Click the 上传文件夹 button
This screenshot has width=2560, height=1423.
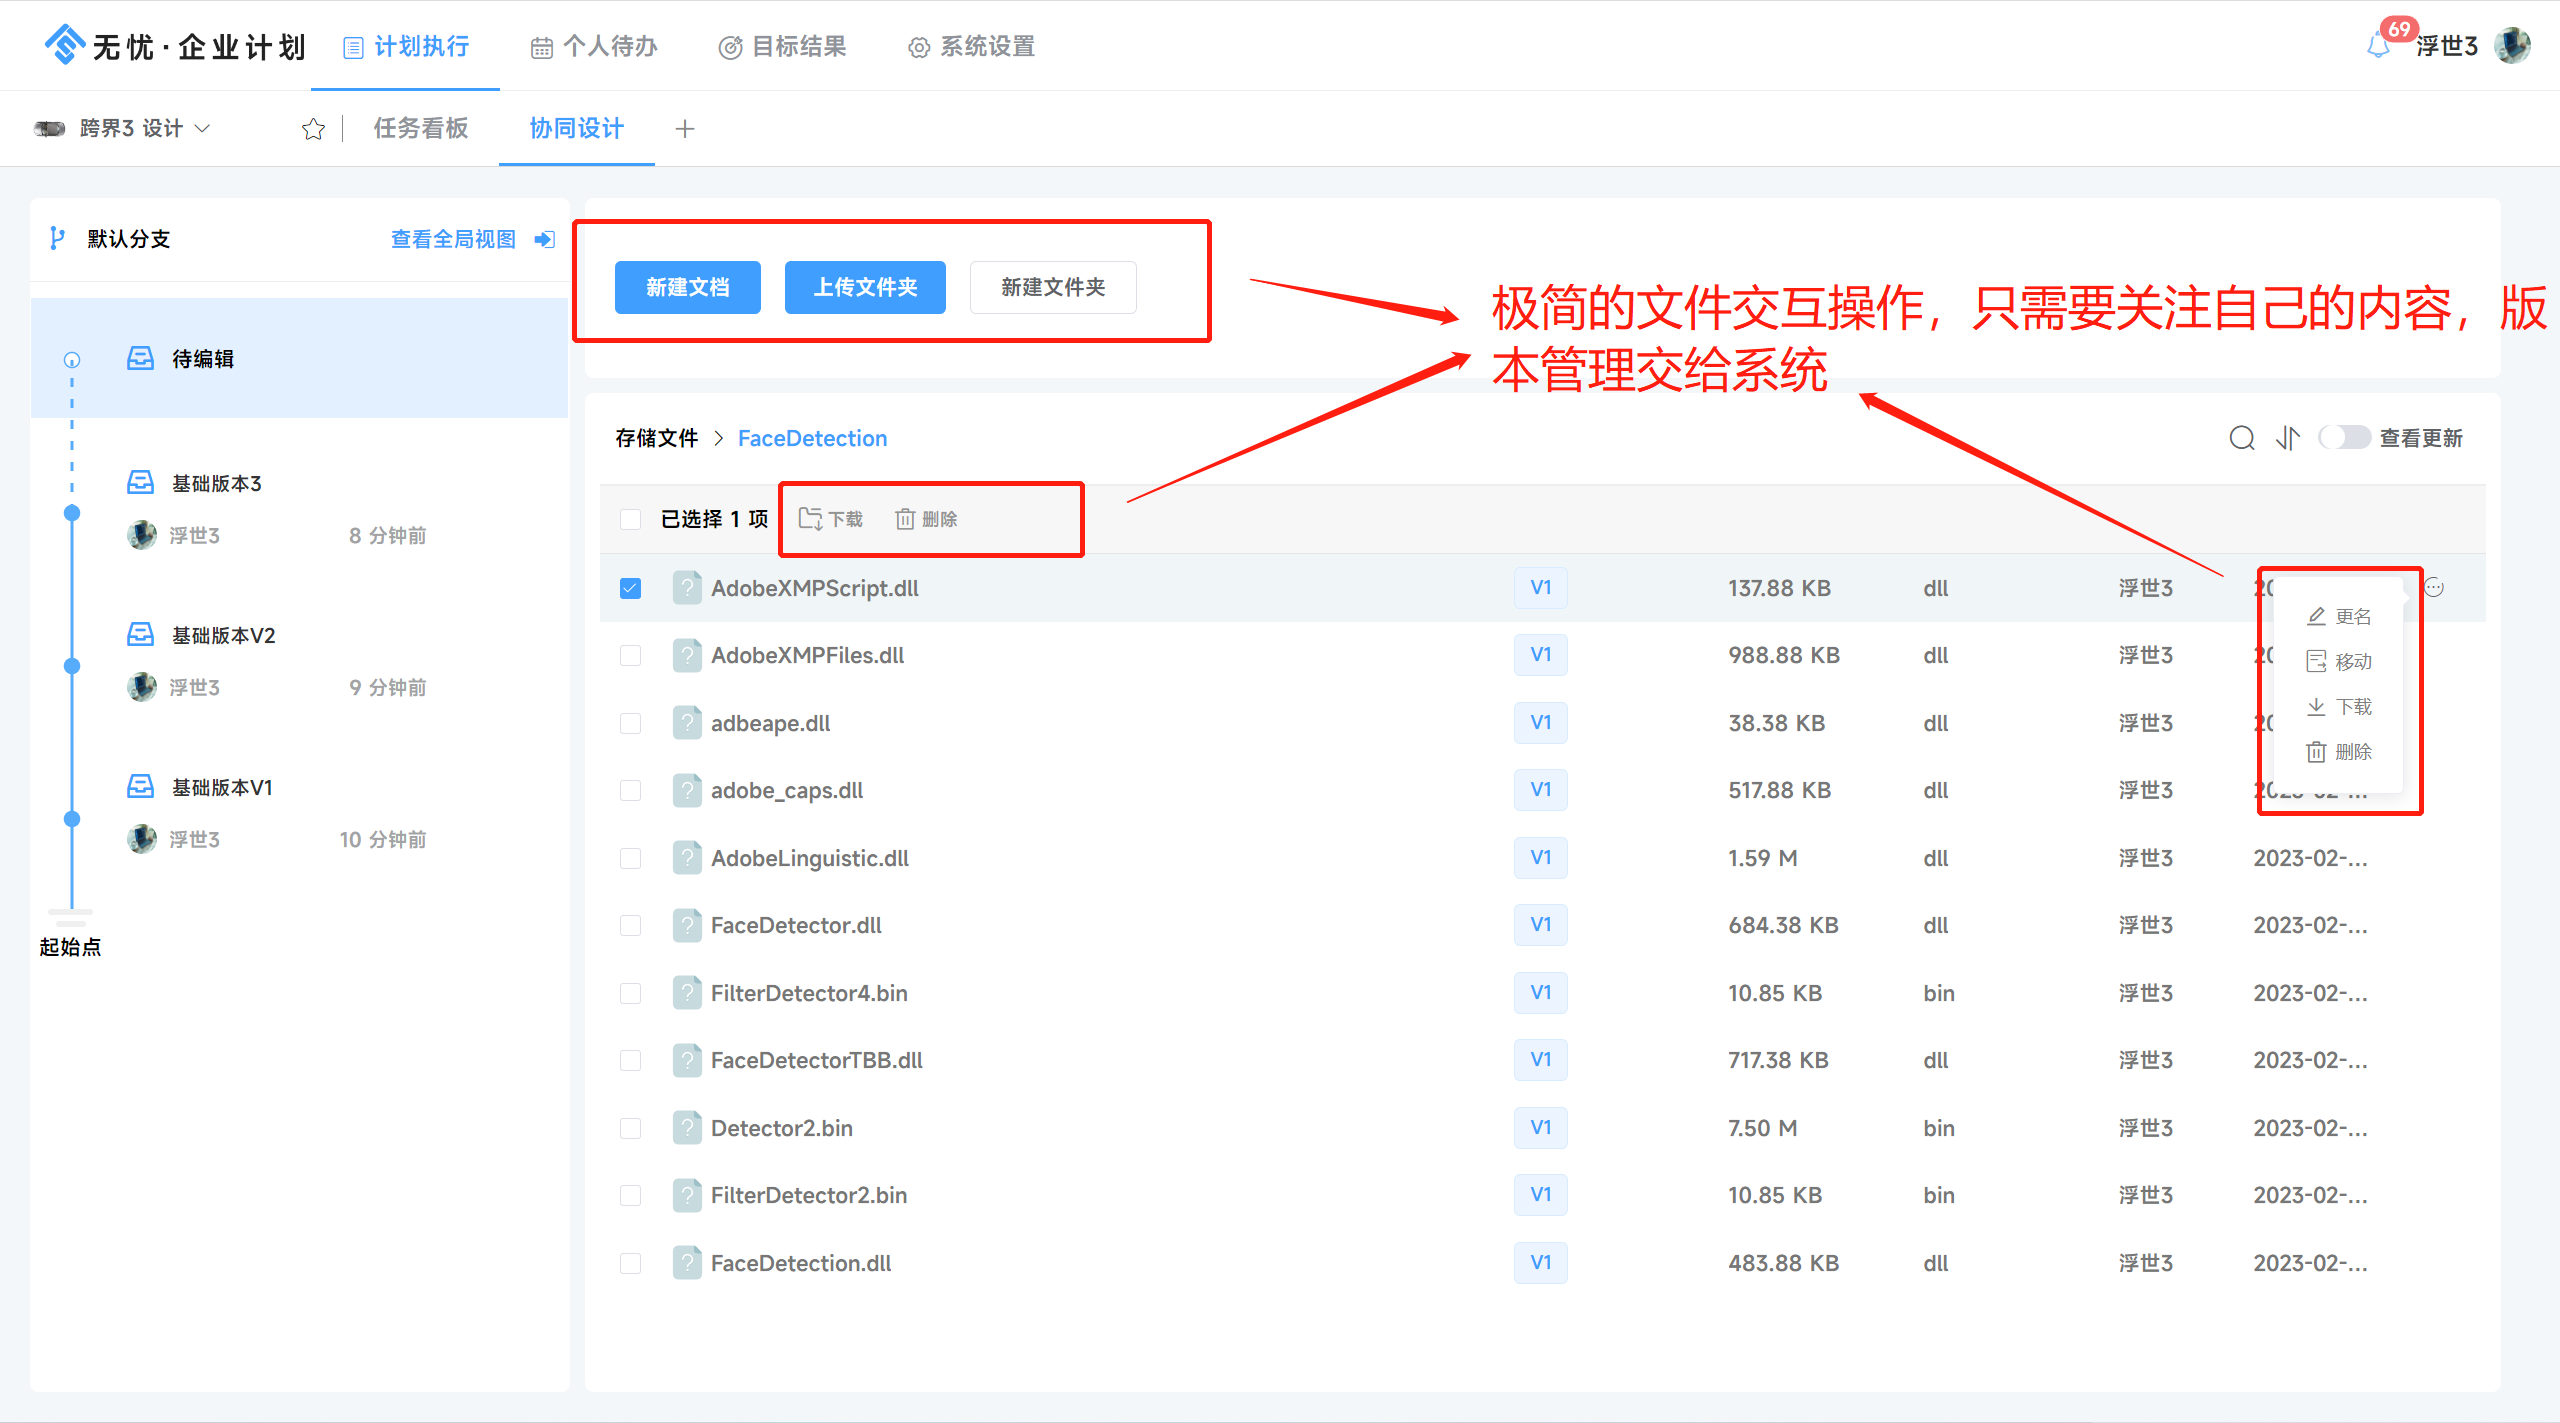click(865, 288)
